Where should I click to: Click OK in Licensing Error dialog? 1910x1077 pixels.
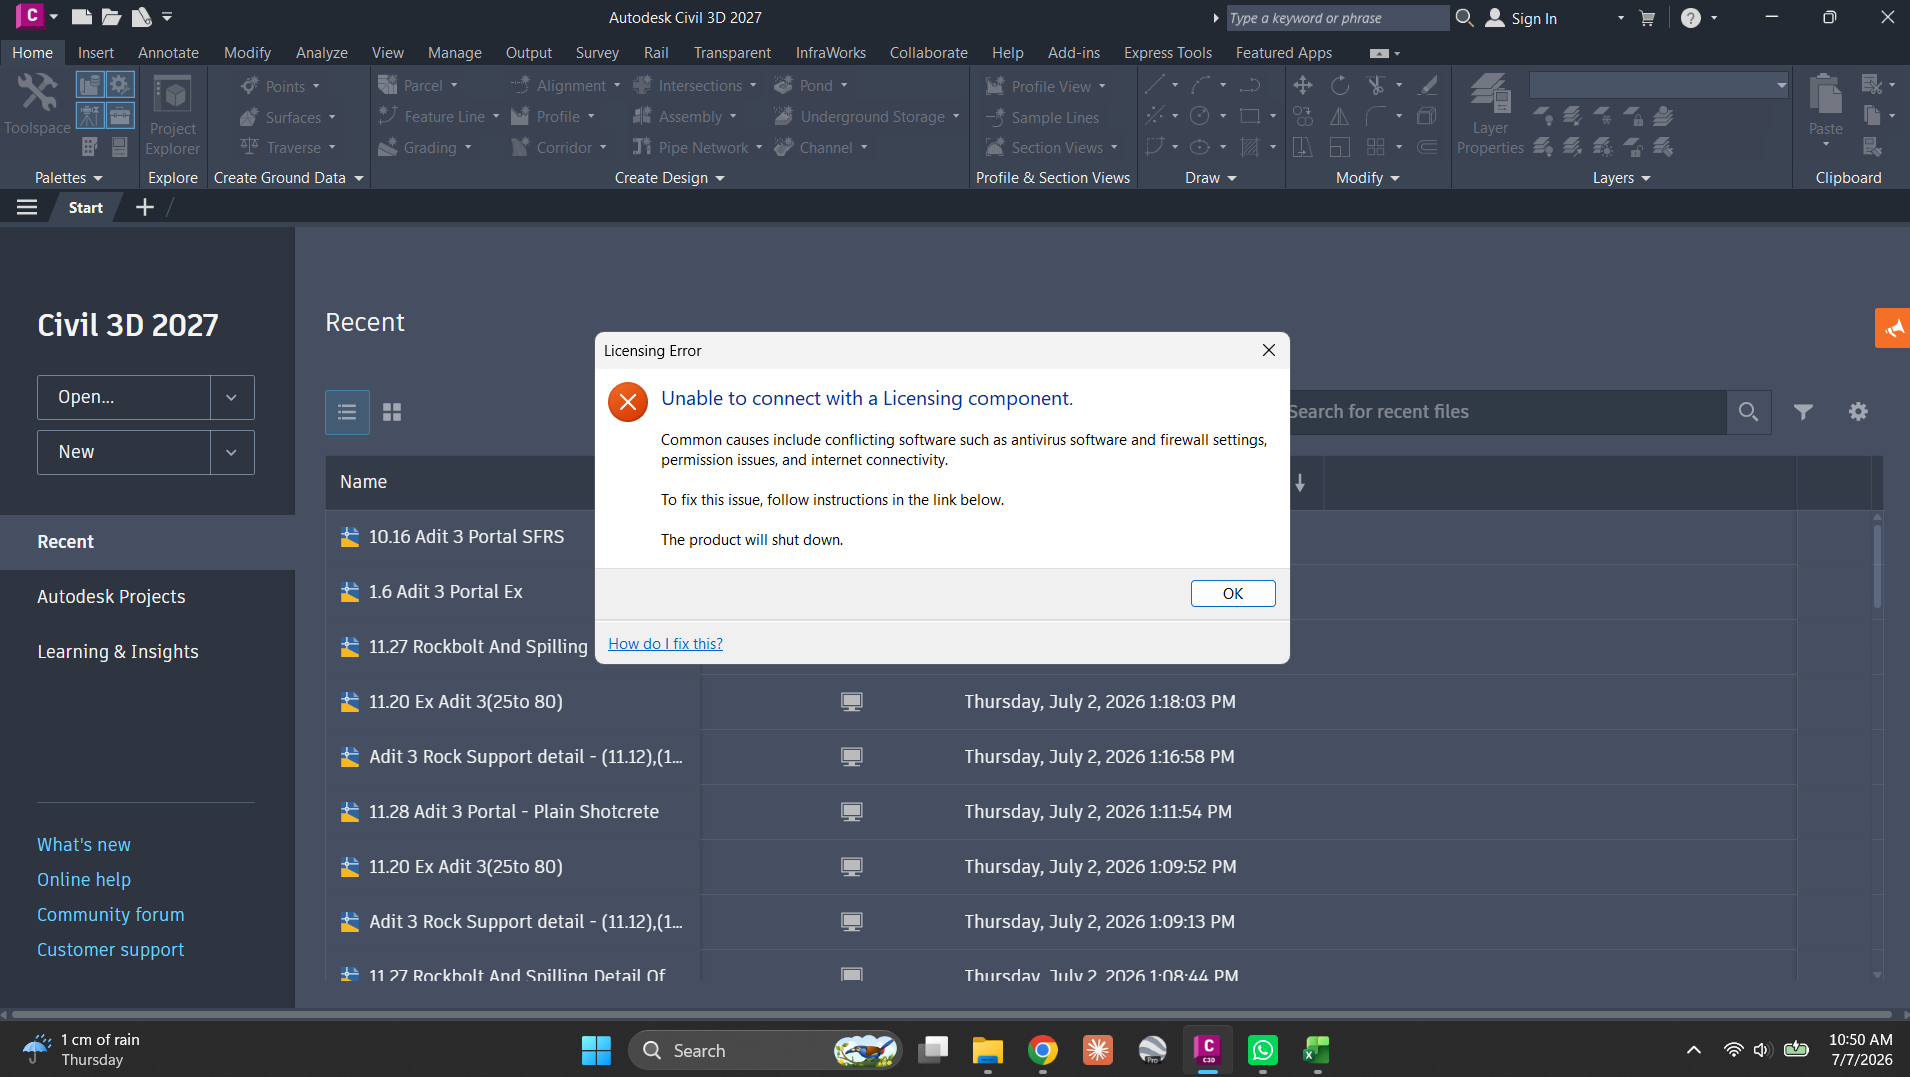click(1233, 594)
